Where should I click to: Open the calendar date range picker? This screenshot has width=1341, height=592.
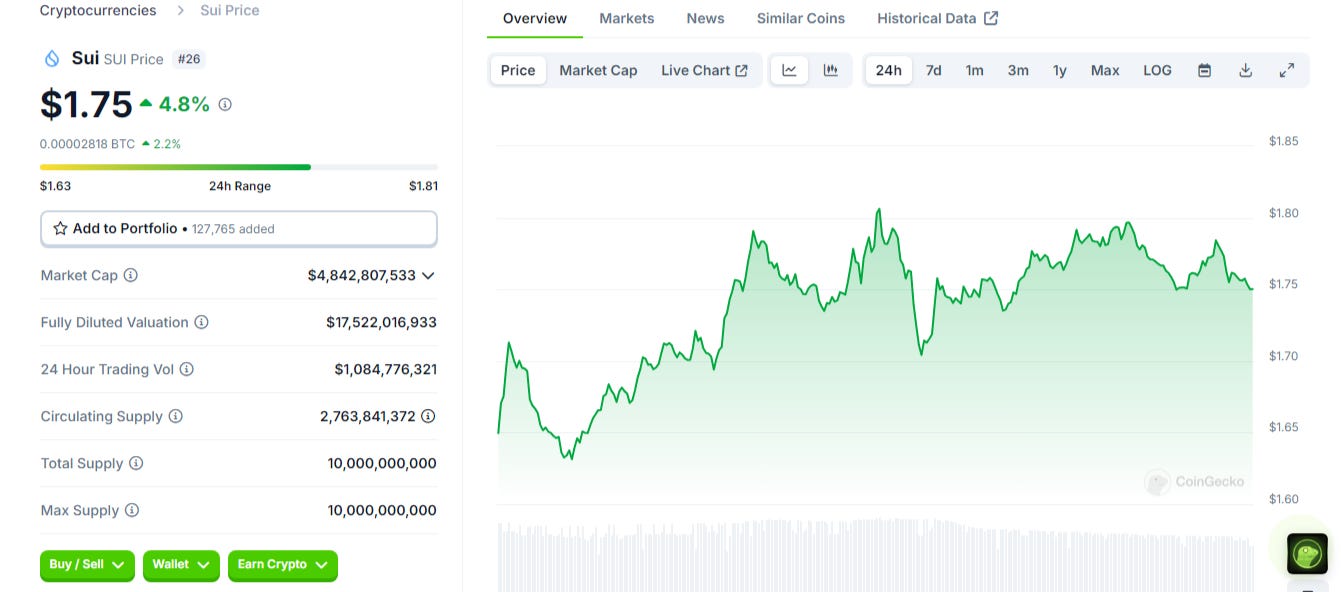pyautogui.click(x=1204, y=70)
